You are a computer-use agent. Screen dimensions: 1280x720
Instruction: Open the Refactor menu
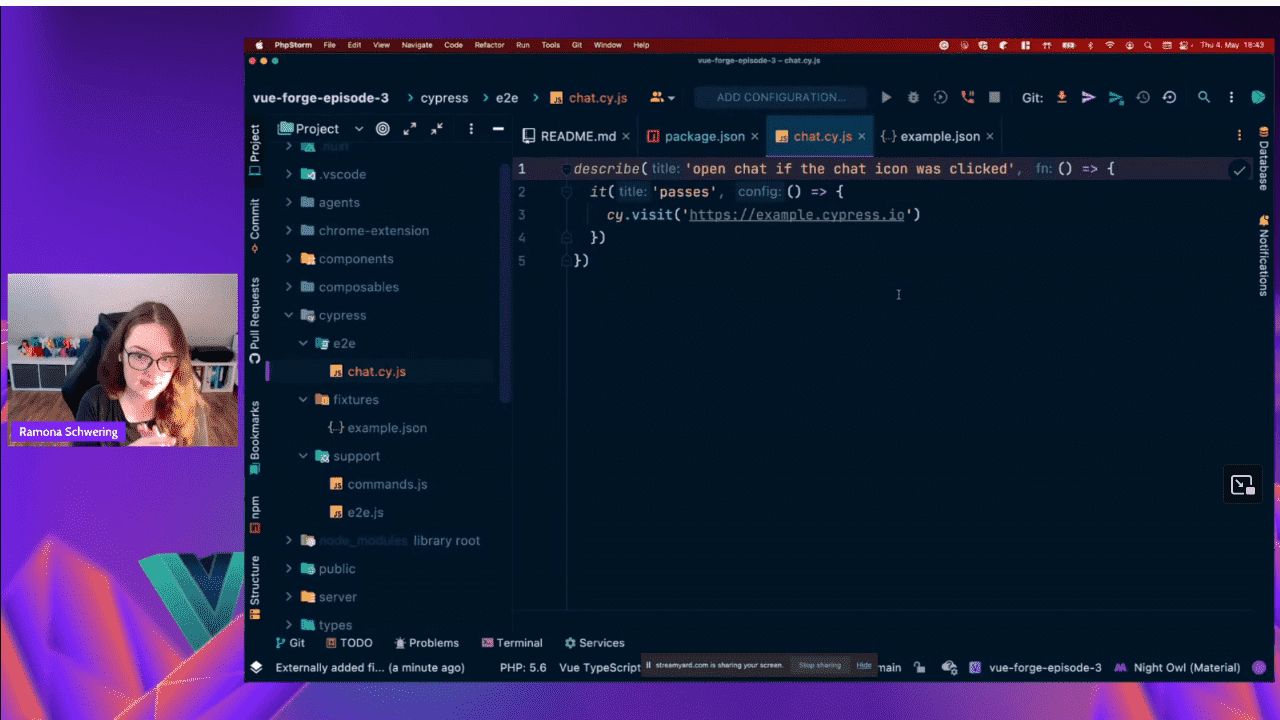pyautogui.click(x=489, y=45)
